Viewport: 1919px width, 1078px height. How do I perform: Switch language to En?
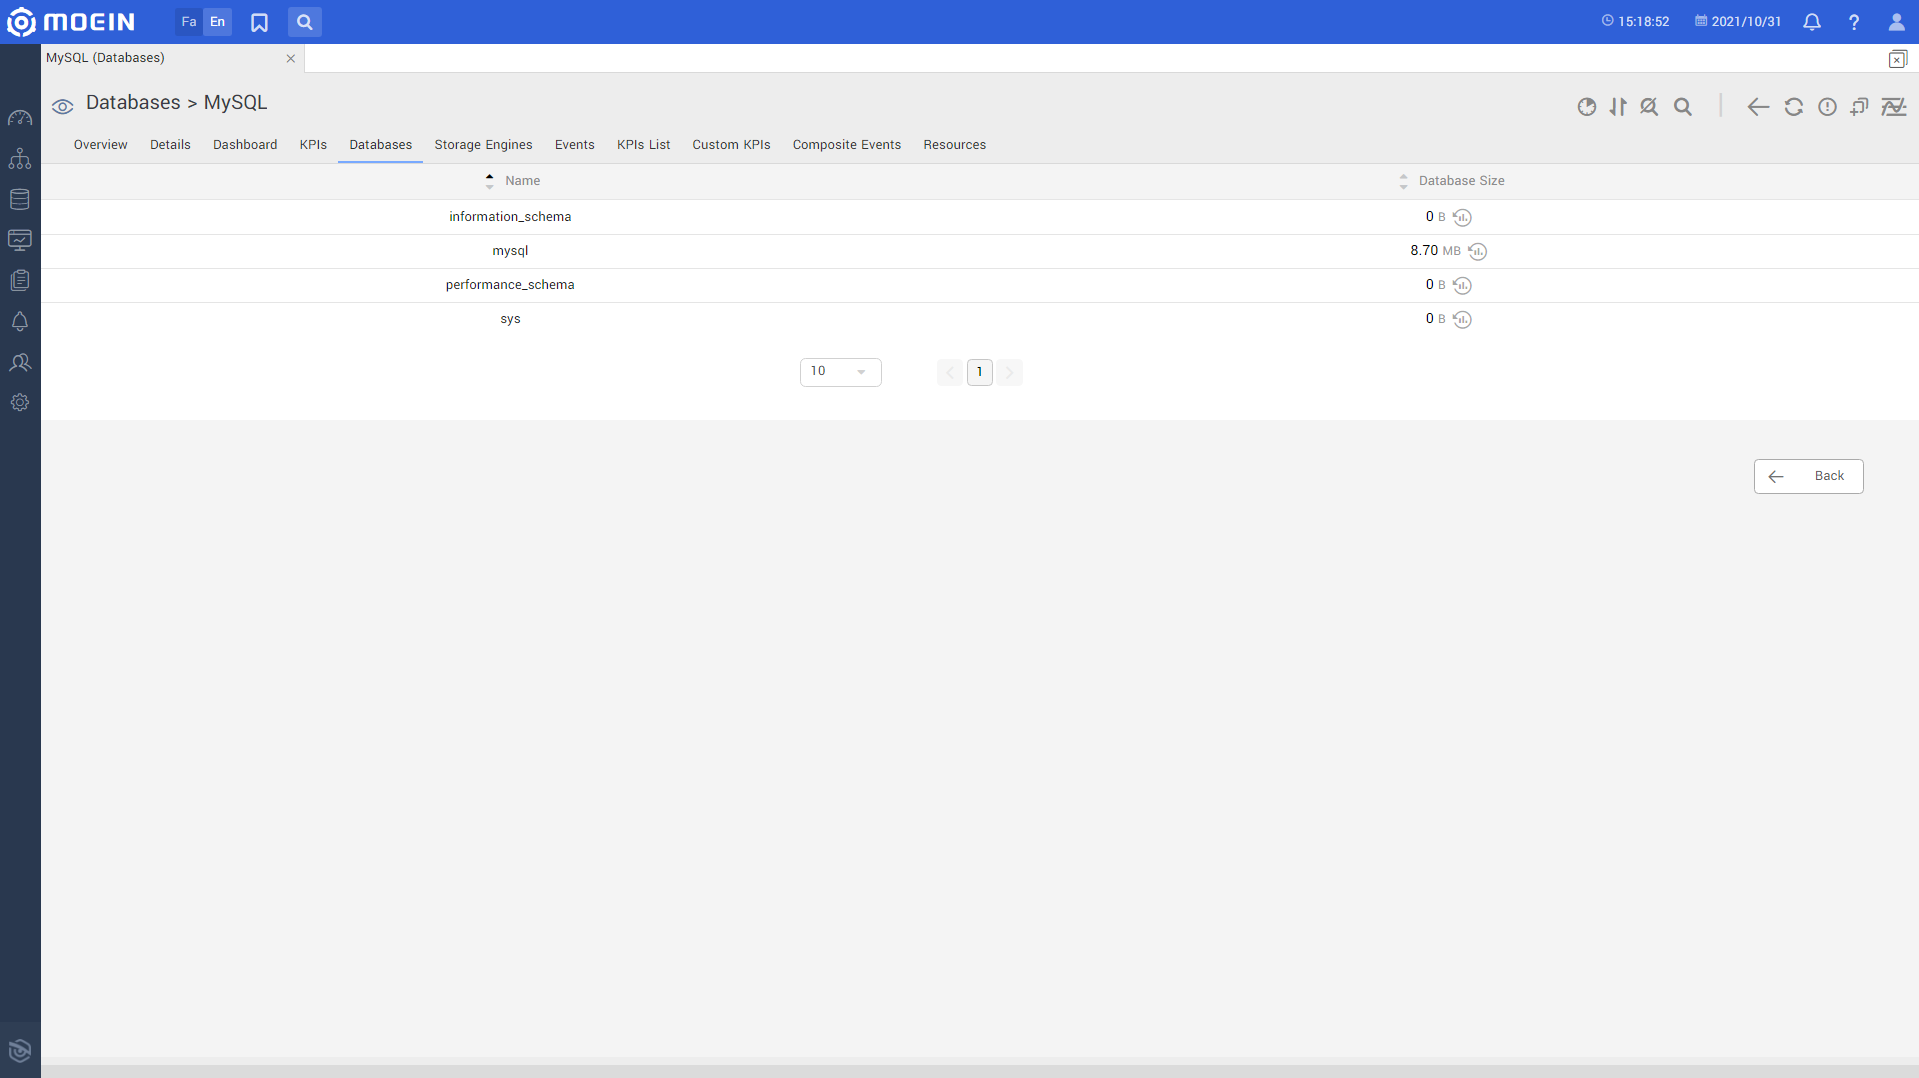(x=217, y=22)
